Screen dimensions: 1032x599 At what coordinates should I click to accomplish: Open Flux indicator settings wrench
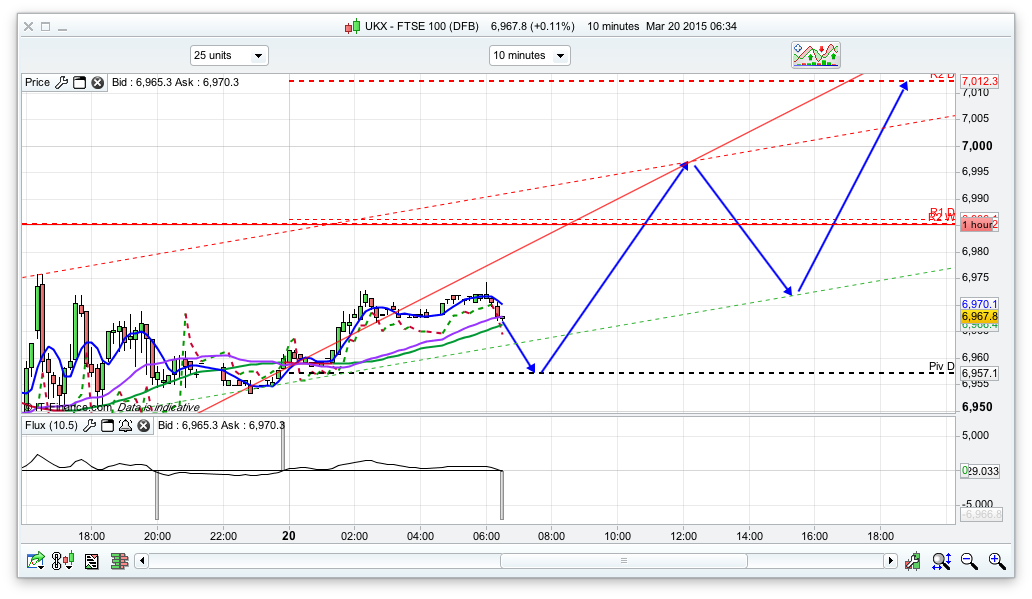89,426
